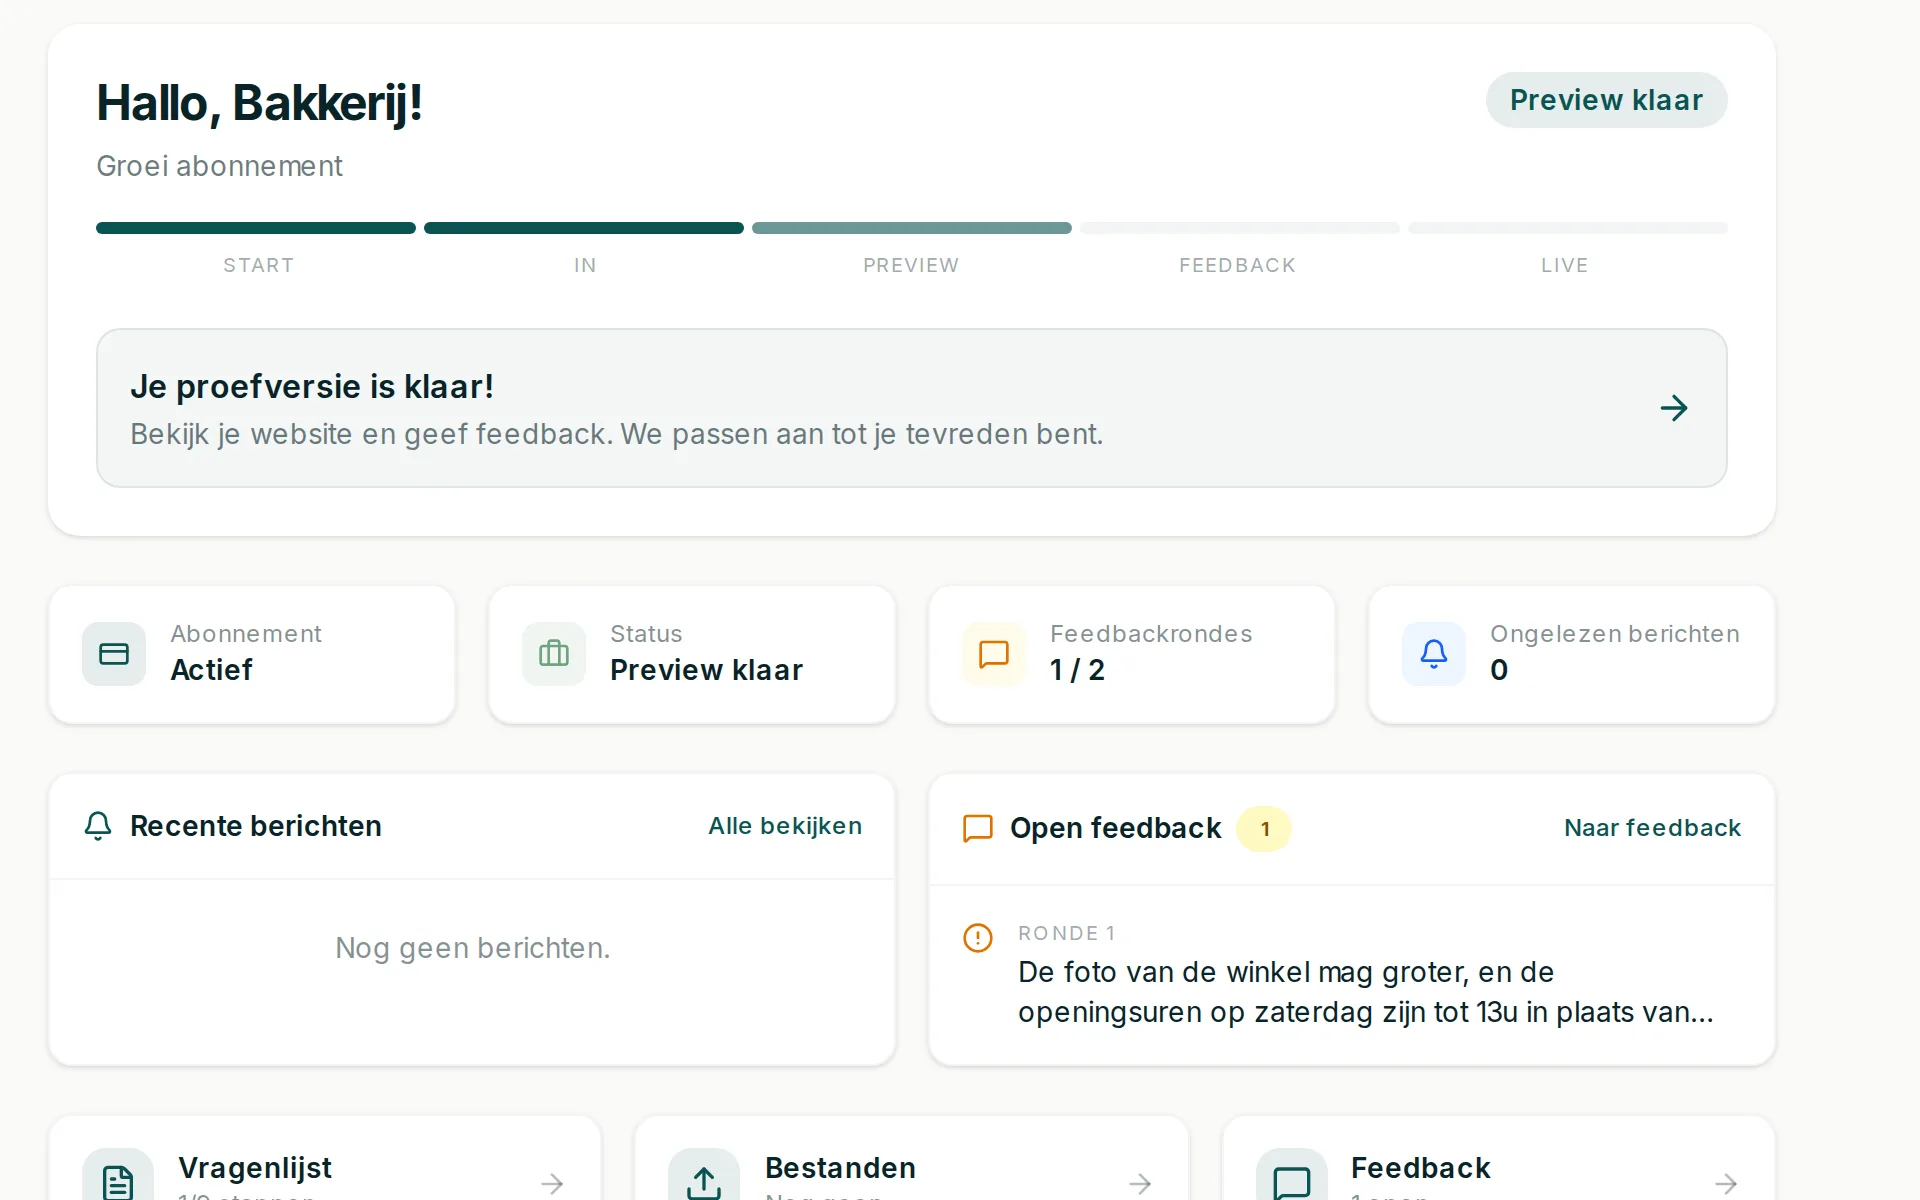
Task: Click the arrow on the Feedback card
Action: 1726,1184
